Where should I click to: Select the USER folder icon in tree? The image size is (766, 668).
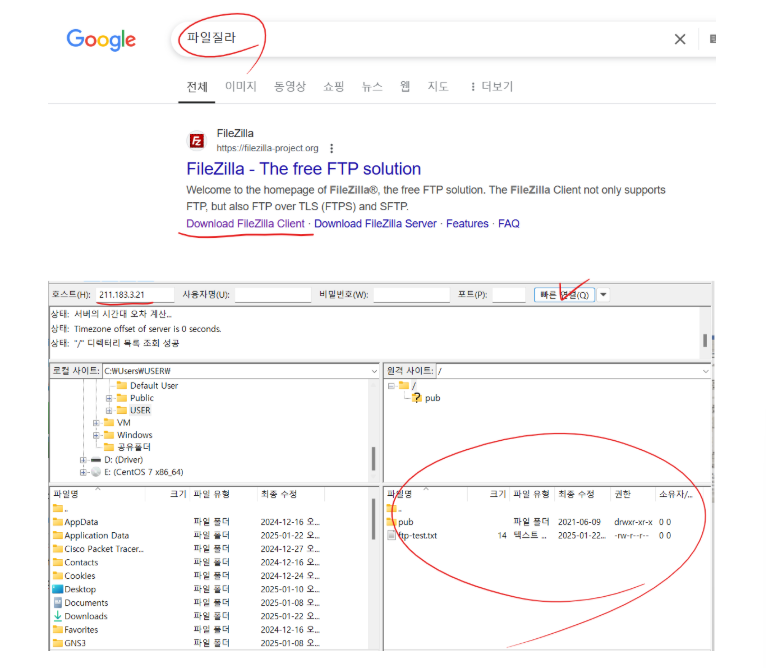click(x=122, y=410)
